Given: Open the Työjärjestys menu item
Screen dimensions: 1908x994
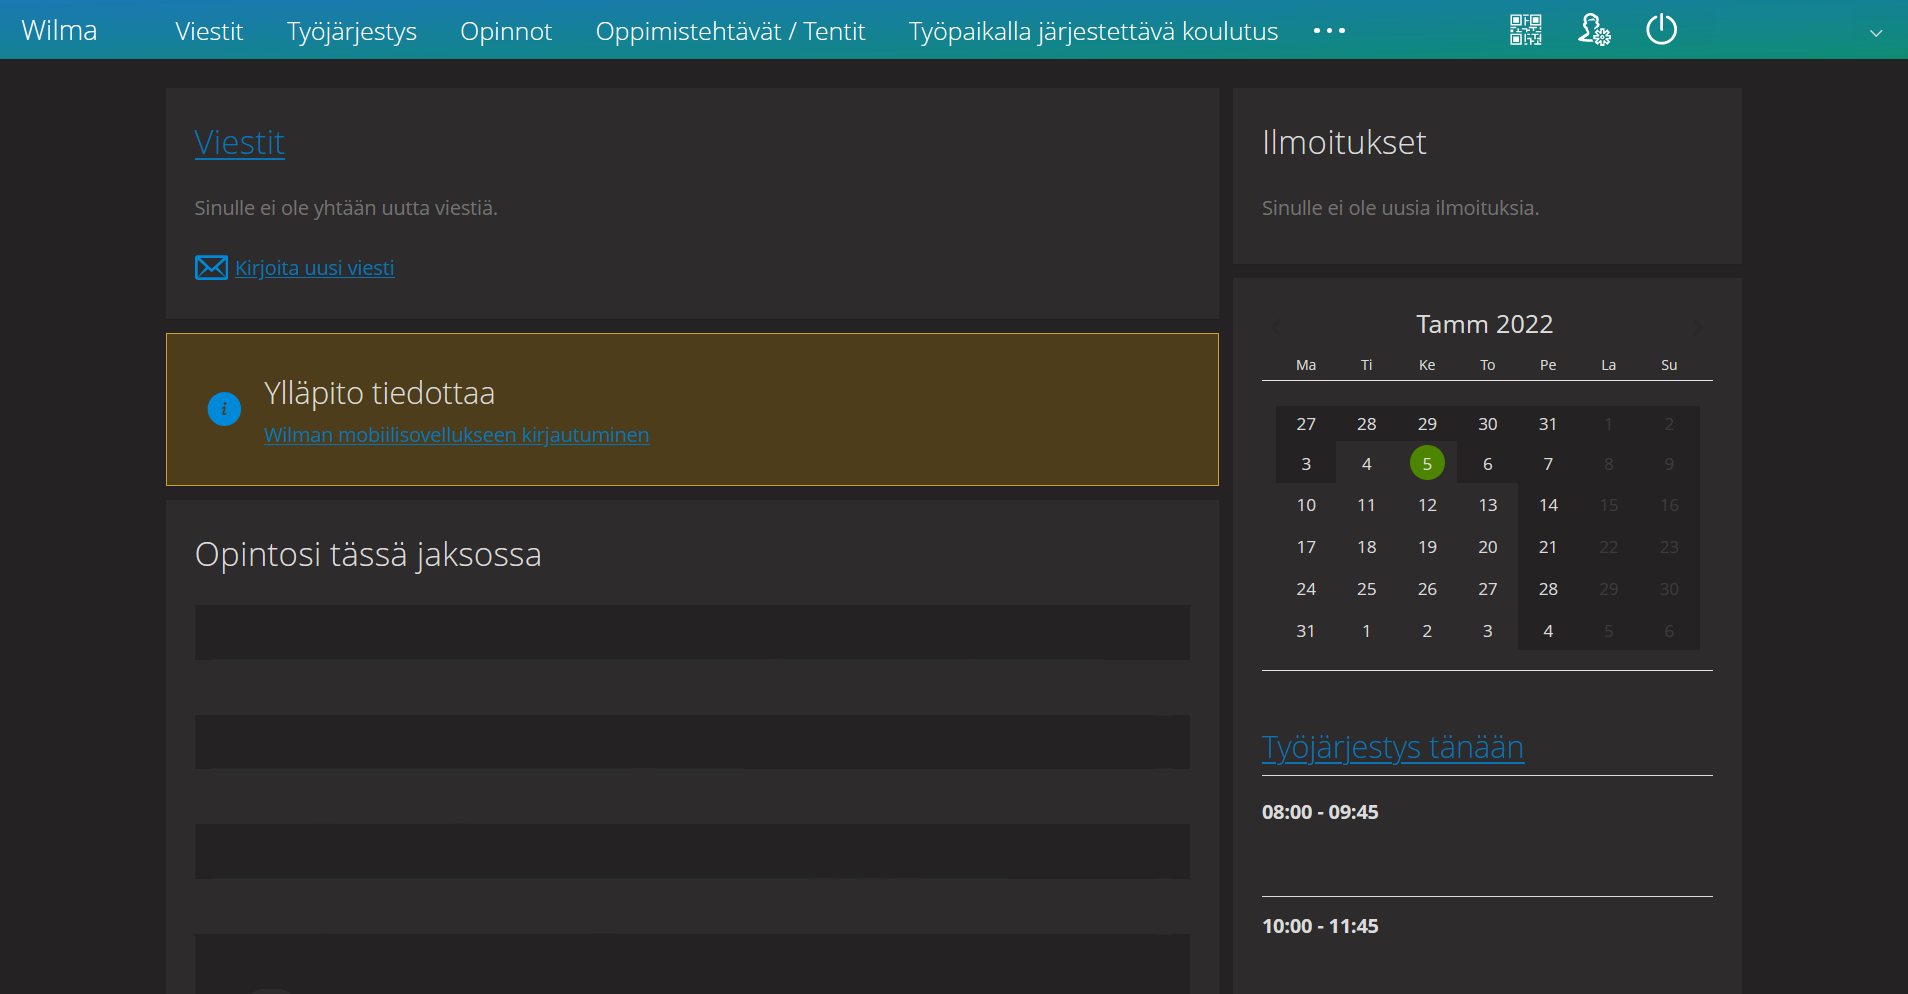Looking at the screenshot, I should click(x=352, y=31).
